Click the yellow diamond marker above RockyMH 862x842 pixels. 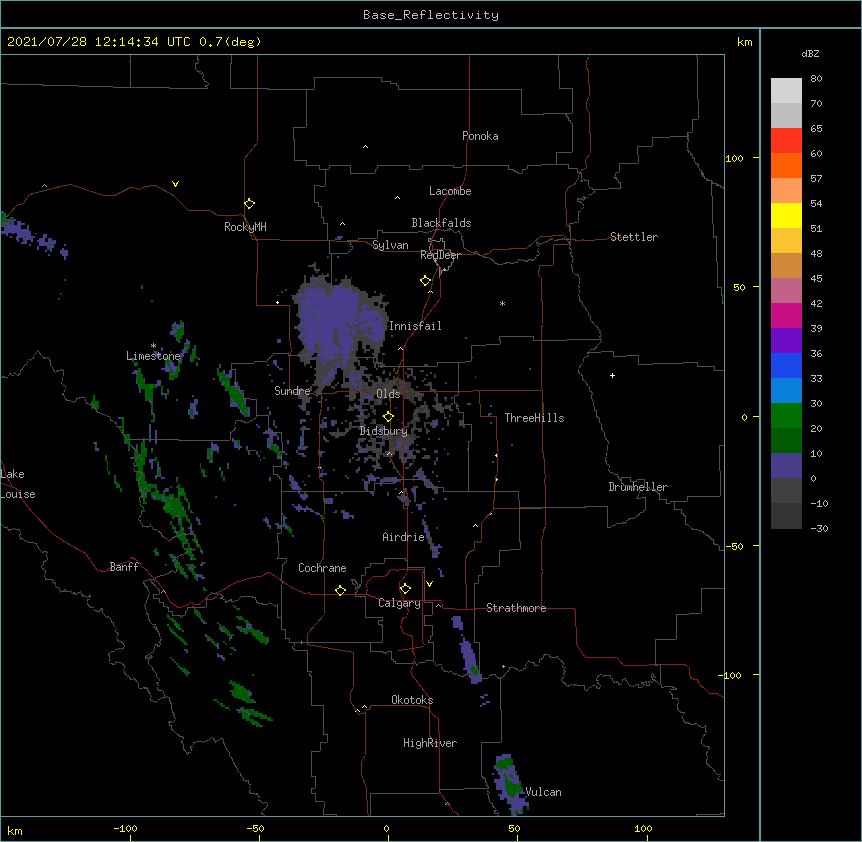click(x=250, y=204)
